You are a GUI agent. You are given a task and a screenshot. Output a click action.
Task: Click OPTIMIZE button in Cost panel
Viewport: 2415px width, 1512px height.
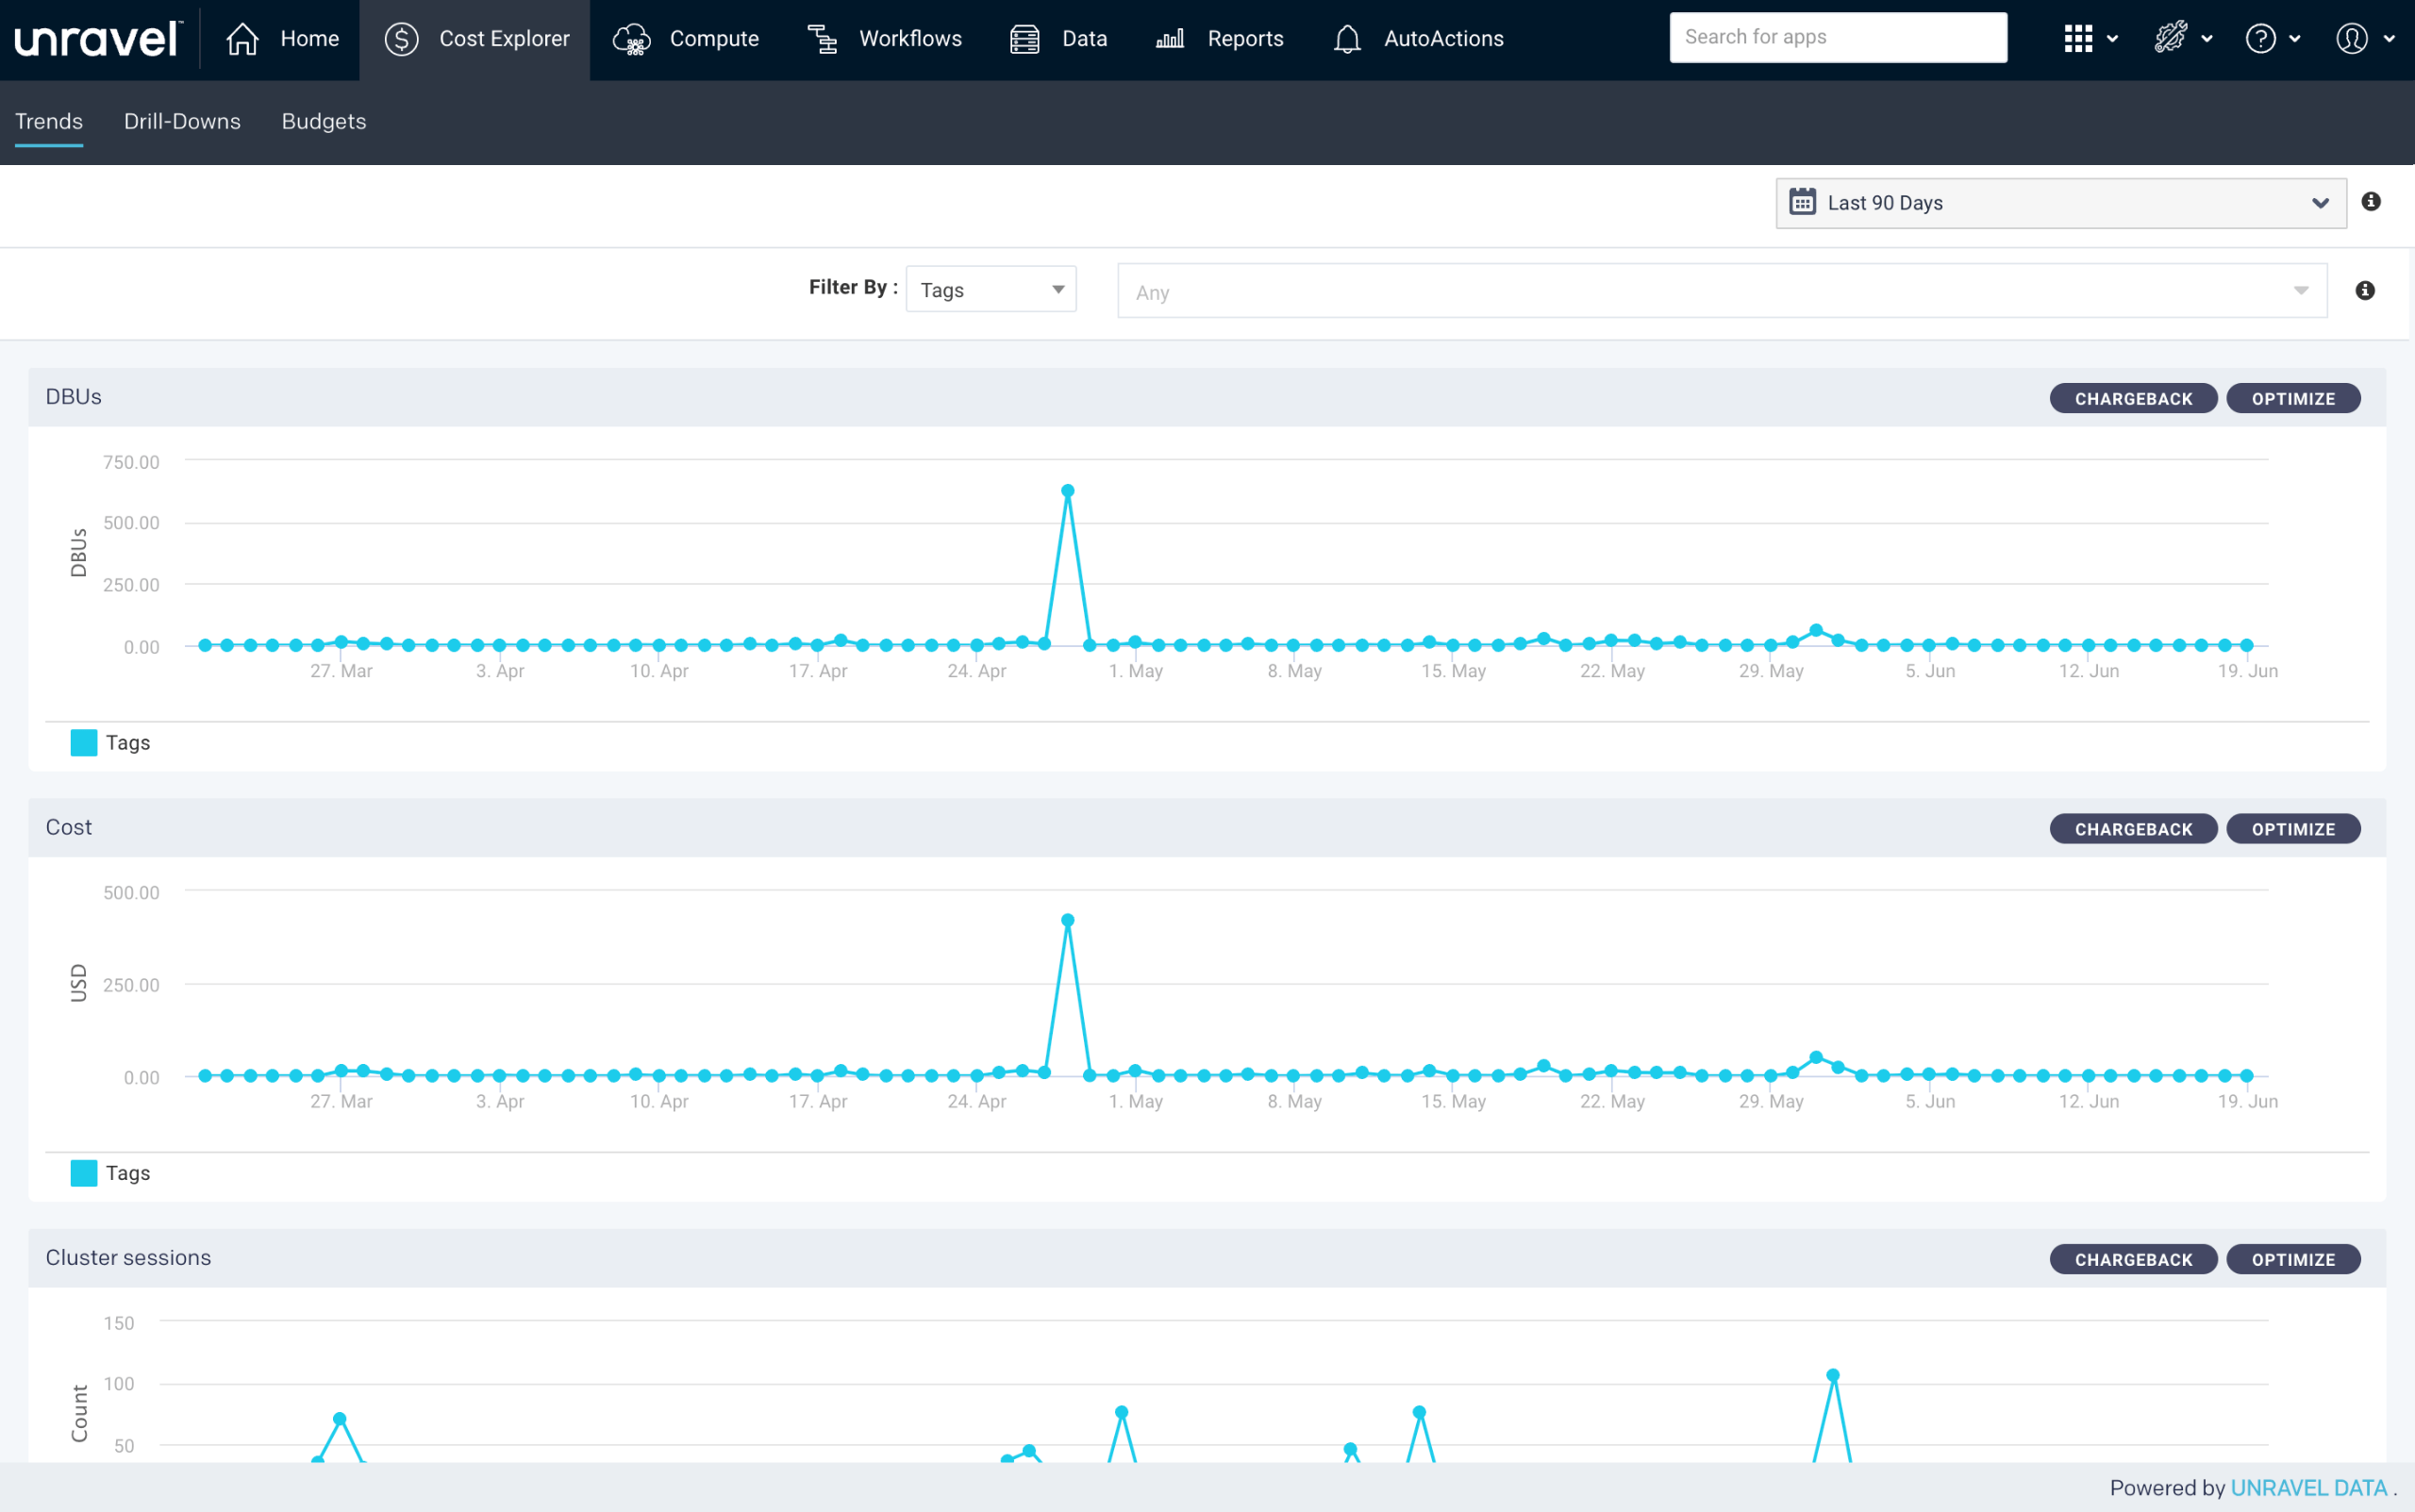tap(2292, 829)
